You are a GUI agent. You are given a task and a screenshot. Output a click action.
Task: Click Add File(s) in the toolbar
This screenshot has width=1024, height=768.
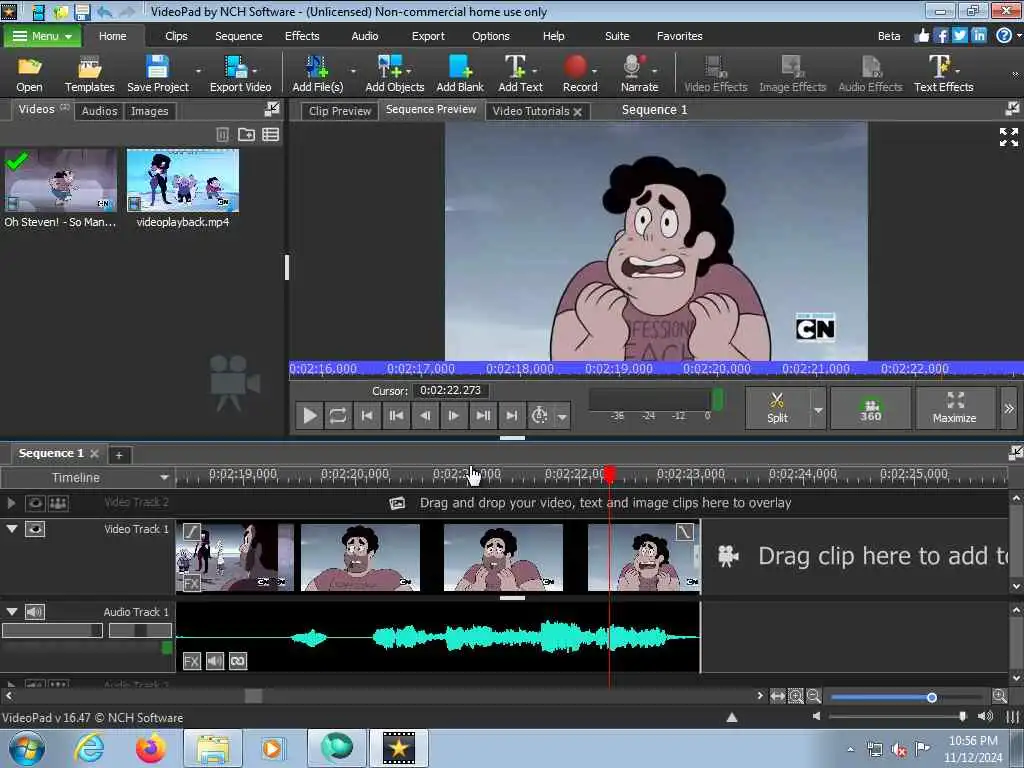[x=317, y=73]
